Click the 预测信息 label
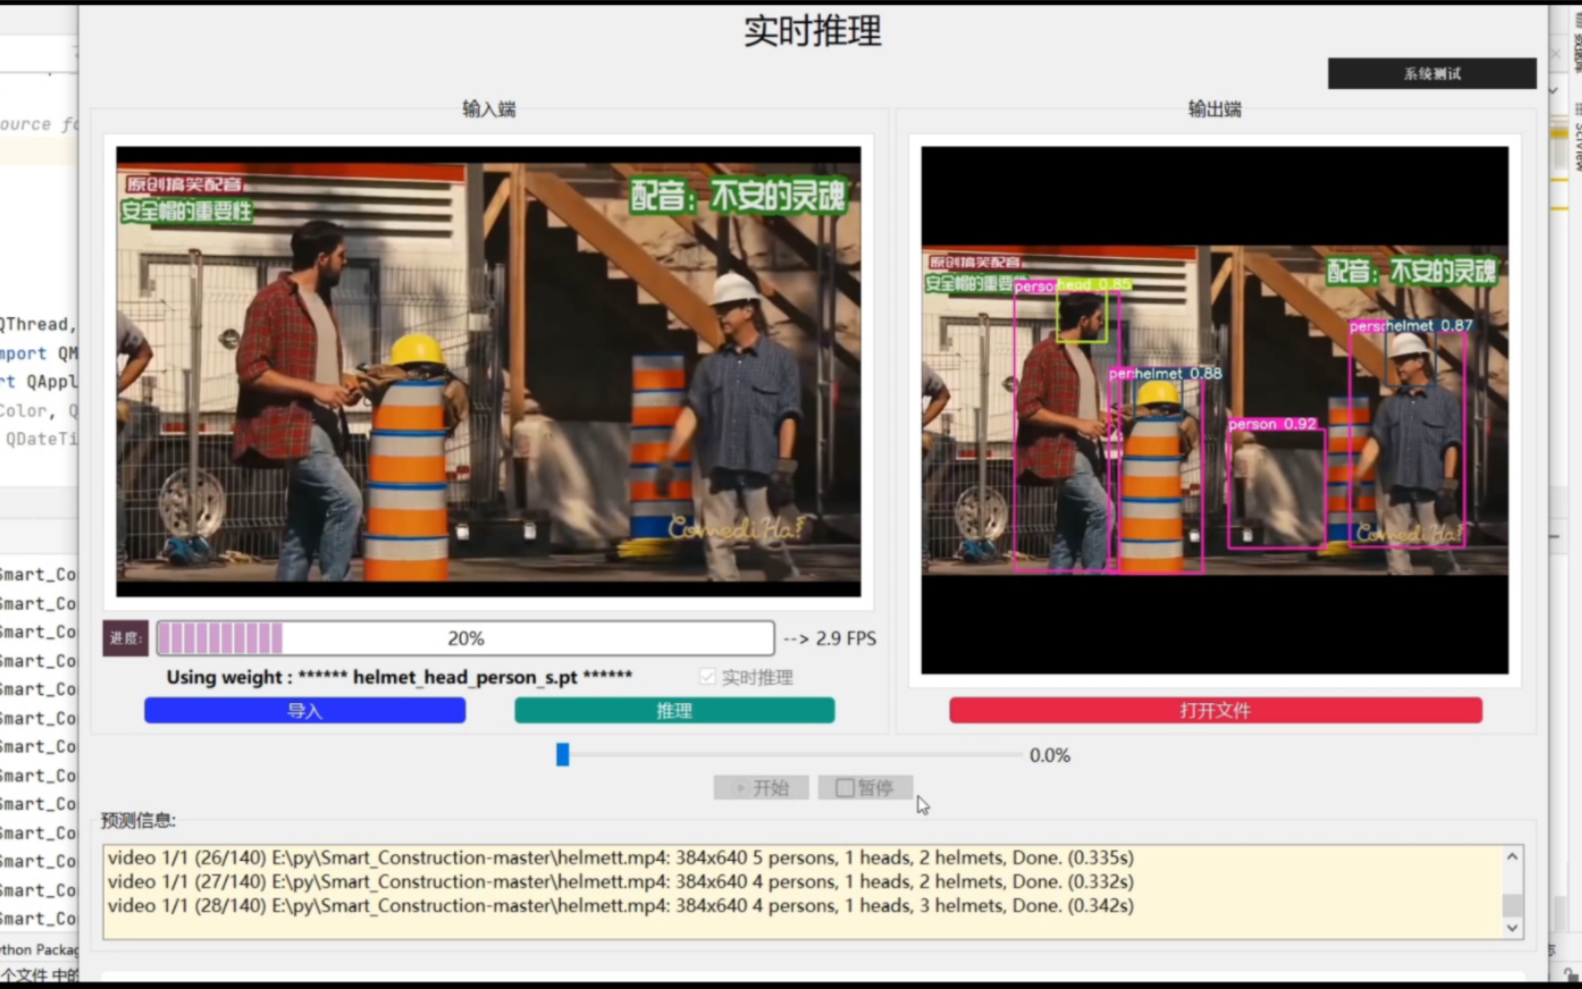This screenshot has height=989, width=1582. tap(138, 820)
